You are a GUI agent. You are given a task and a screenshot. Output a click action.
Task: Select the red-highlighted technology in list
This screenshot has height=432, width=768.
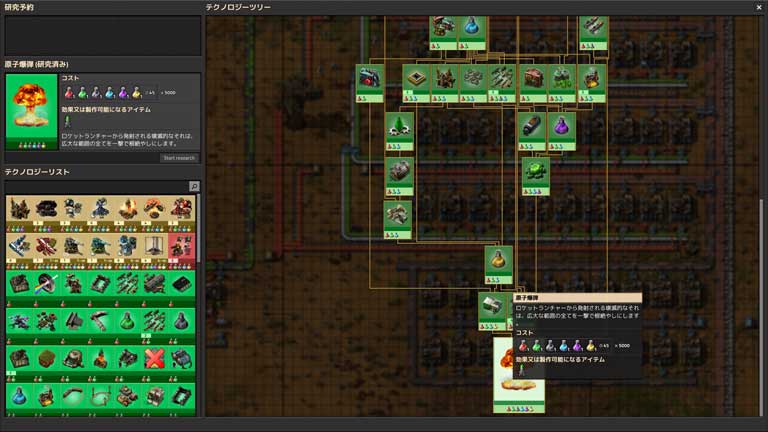[181, 250]
